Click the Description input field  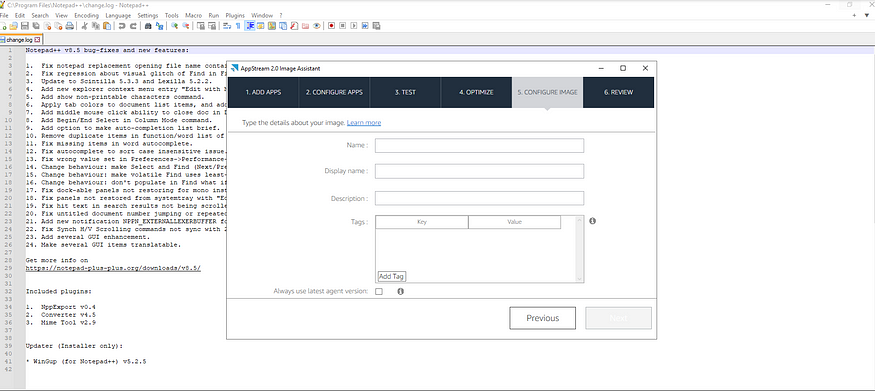tap(479, 199)
